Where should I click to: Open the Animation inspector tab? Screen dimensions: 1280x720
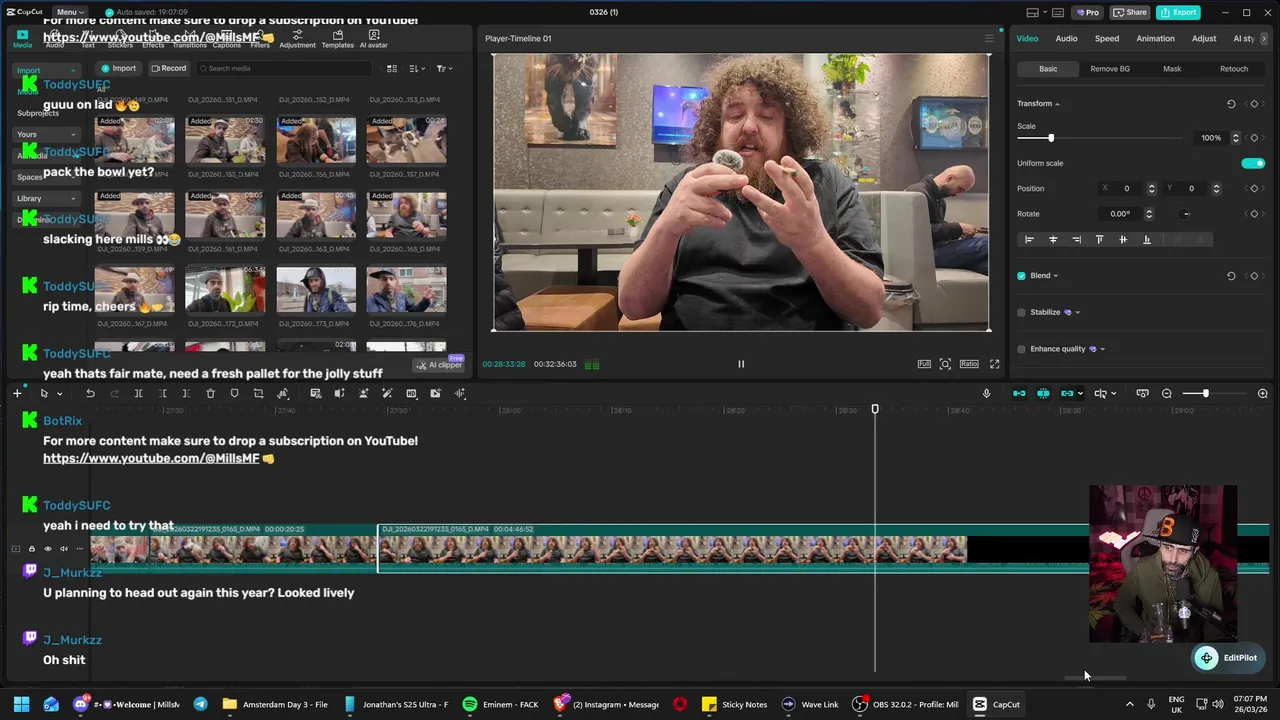(1155, 39)
